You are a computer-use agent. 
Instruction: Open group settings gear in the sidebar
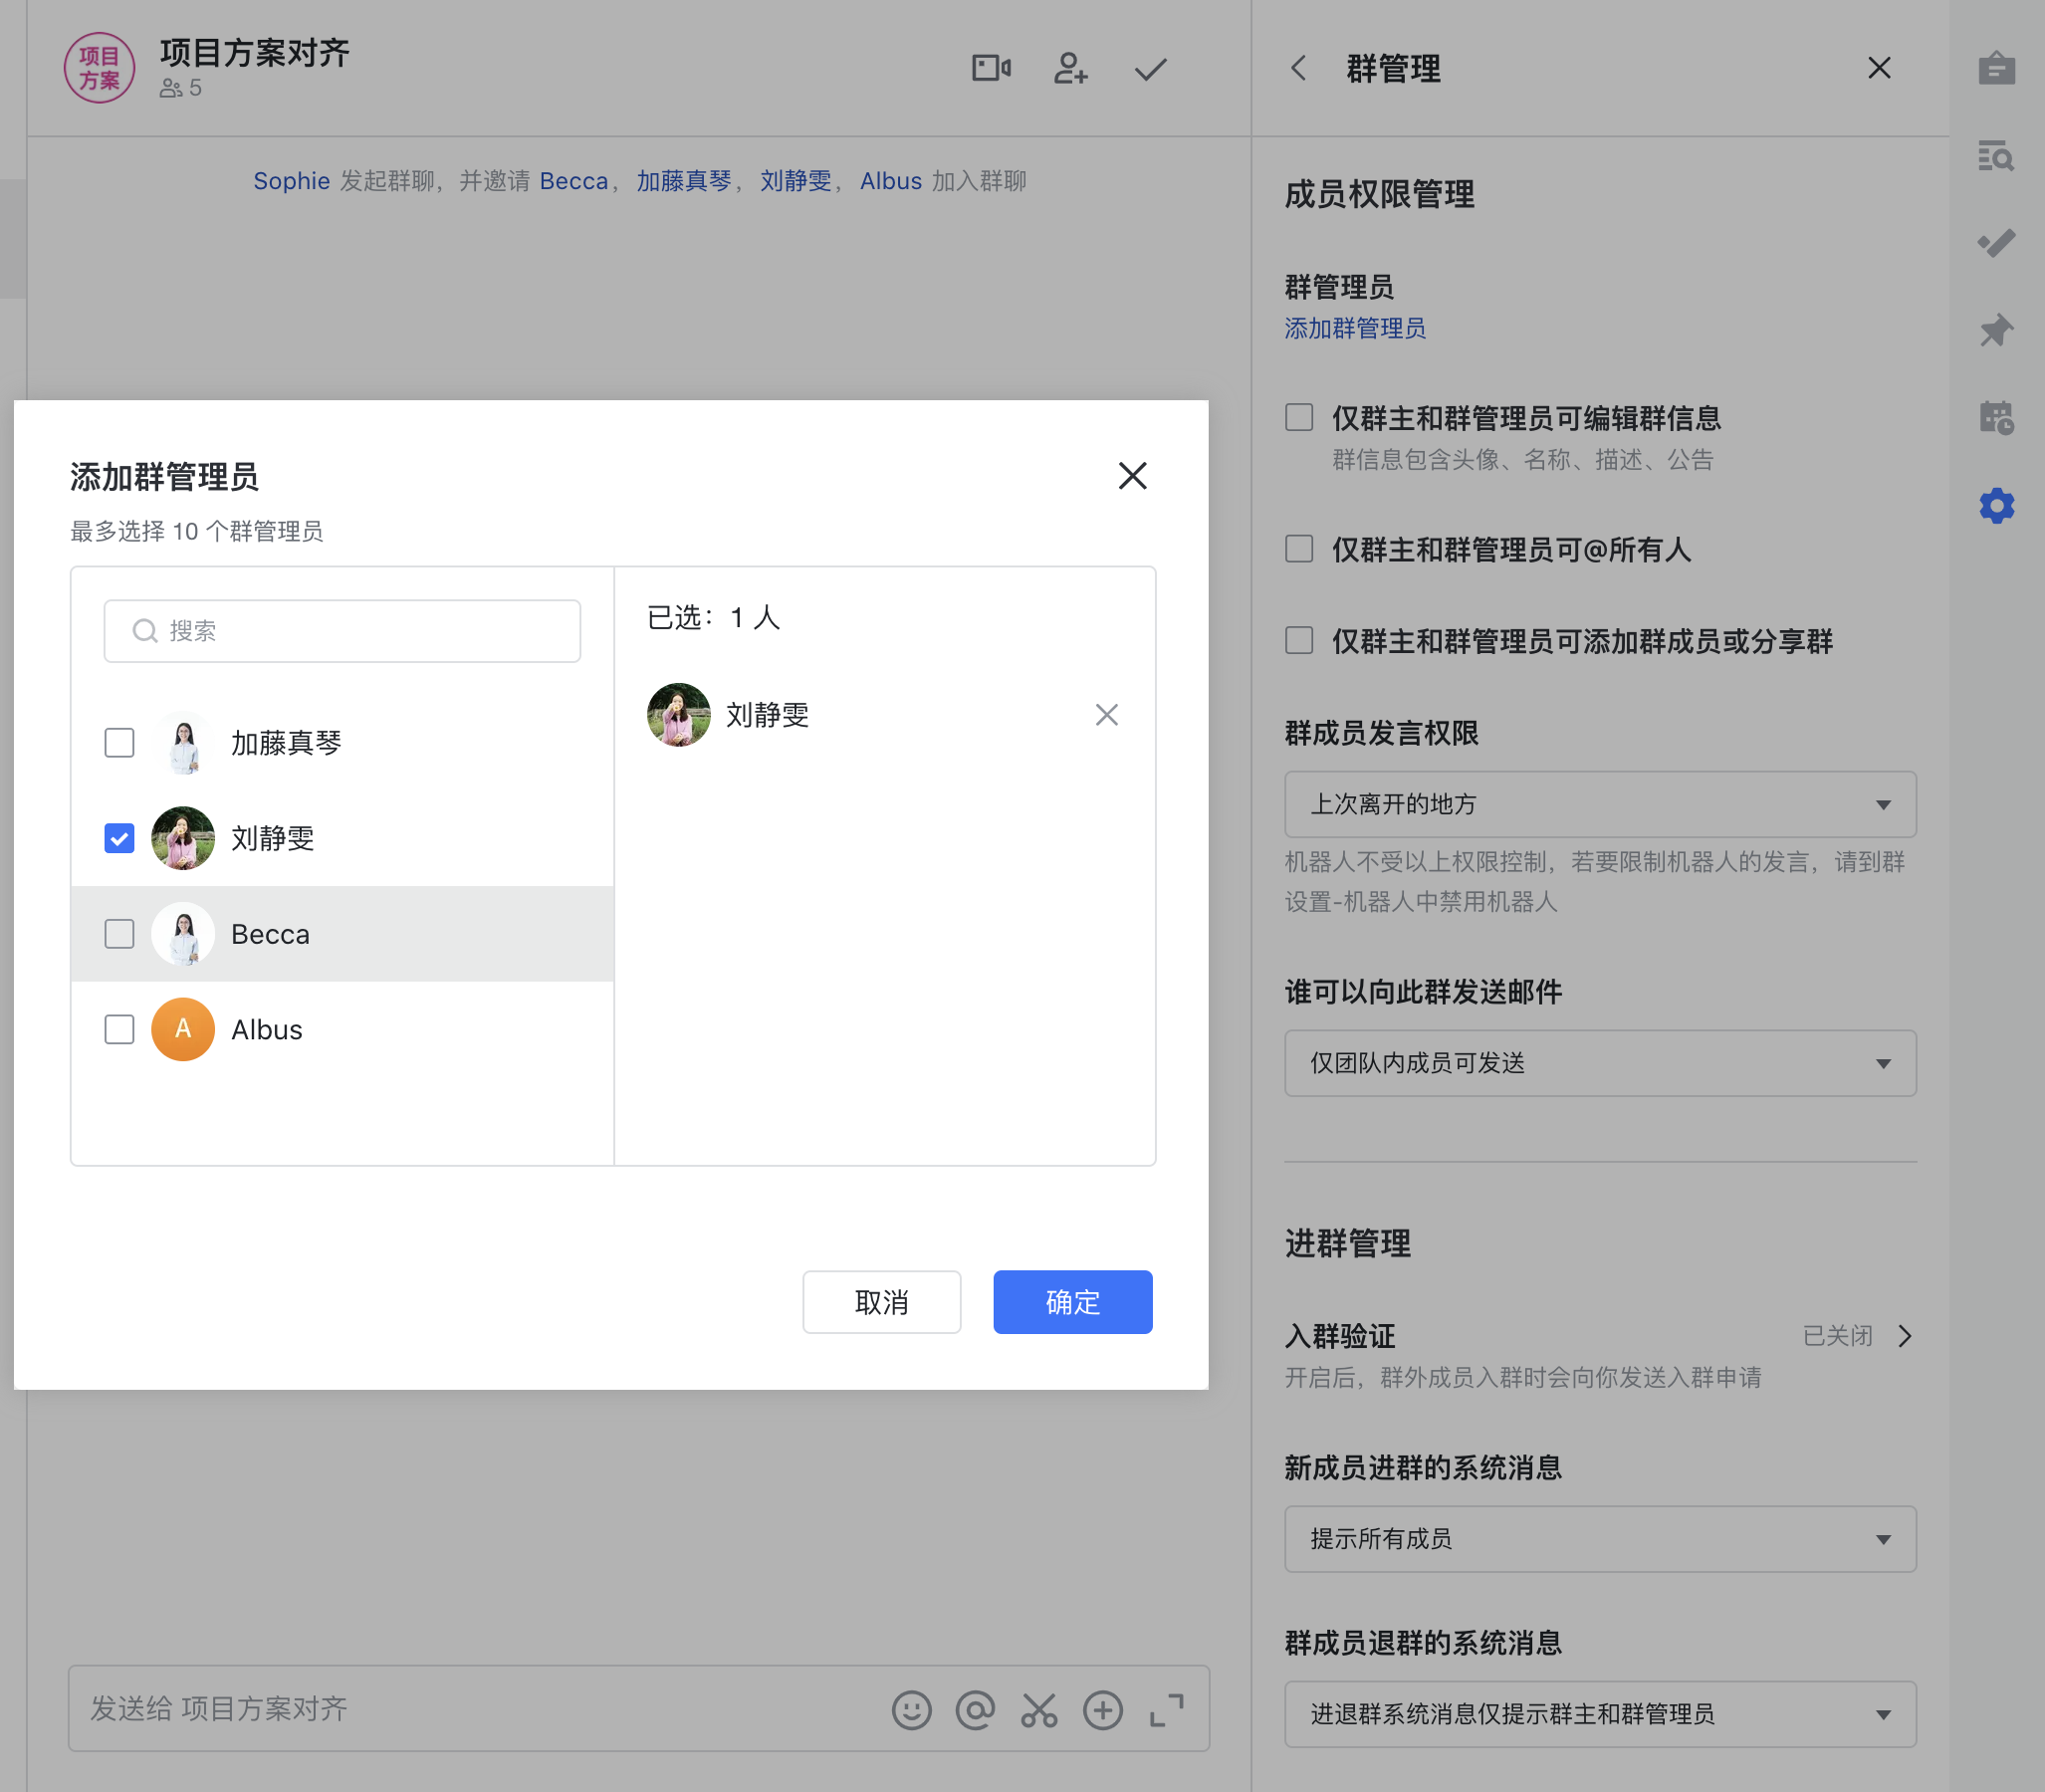(1996, 505)
